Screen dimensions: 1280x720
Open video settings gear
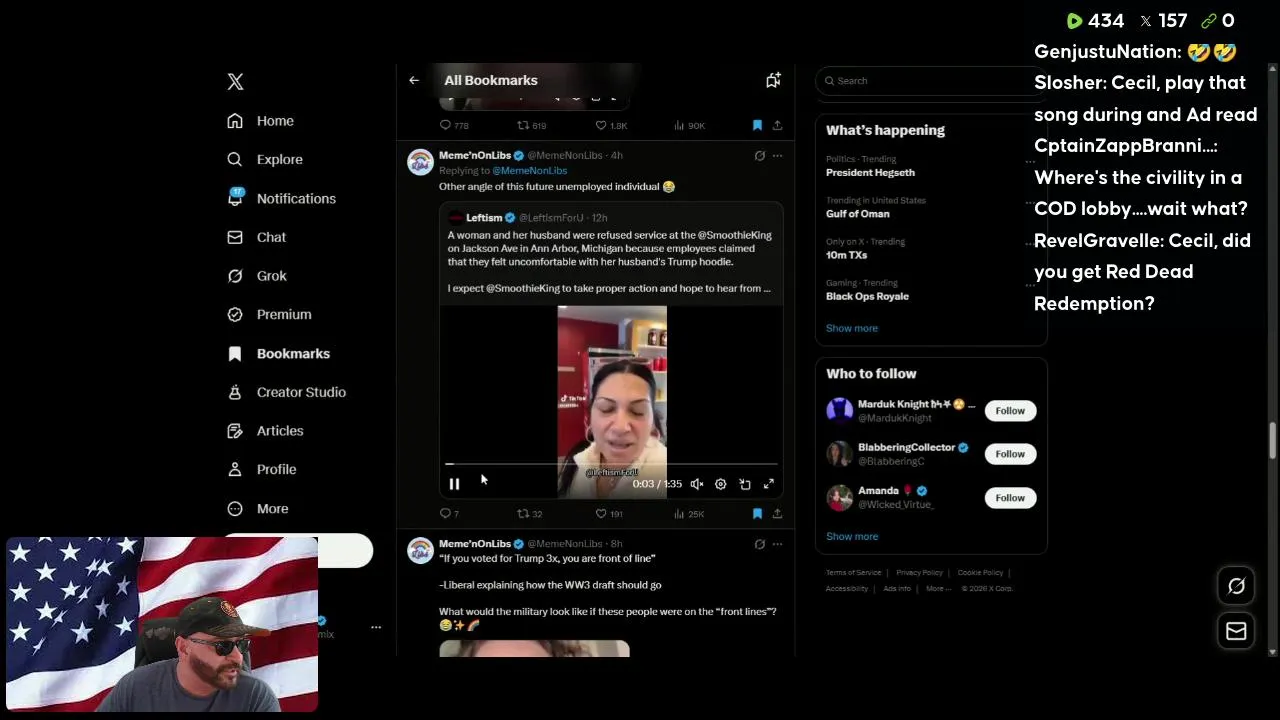click(720, 484)
